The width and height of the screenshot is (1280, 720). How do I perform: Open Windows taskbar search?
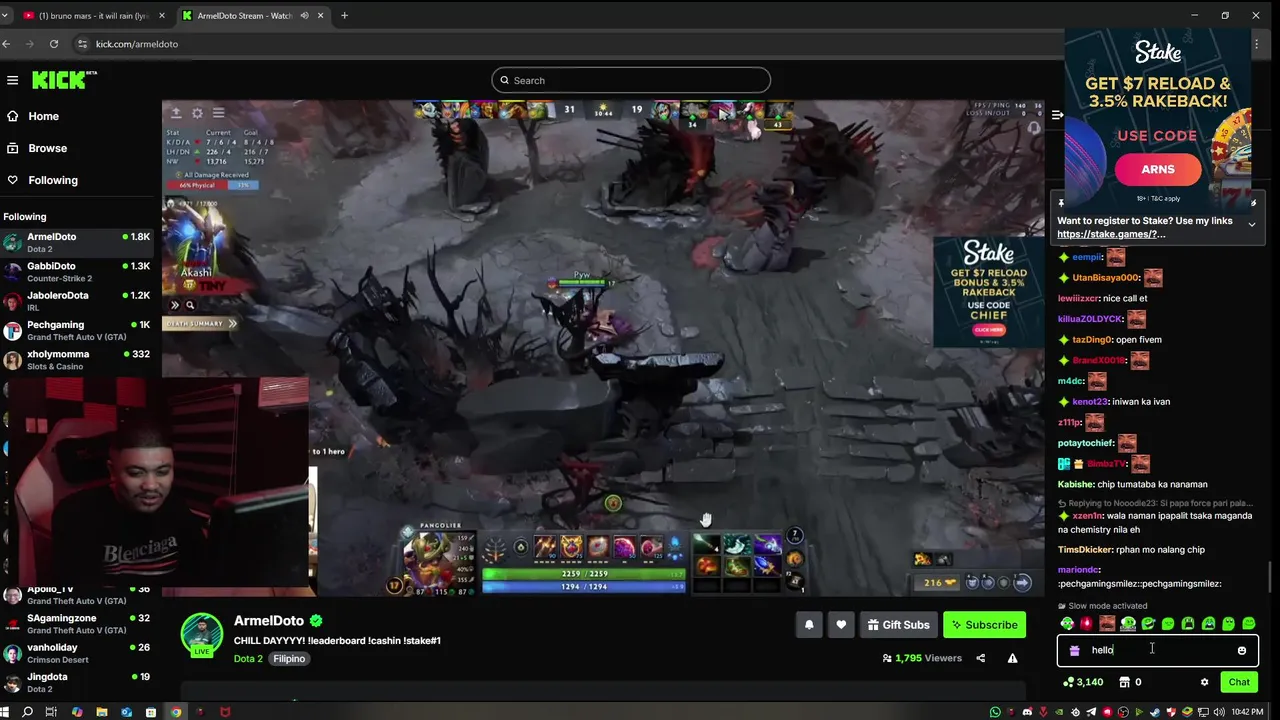(x=28, y=712)
